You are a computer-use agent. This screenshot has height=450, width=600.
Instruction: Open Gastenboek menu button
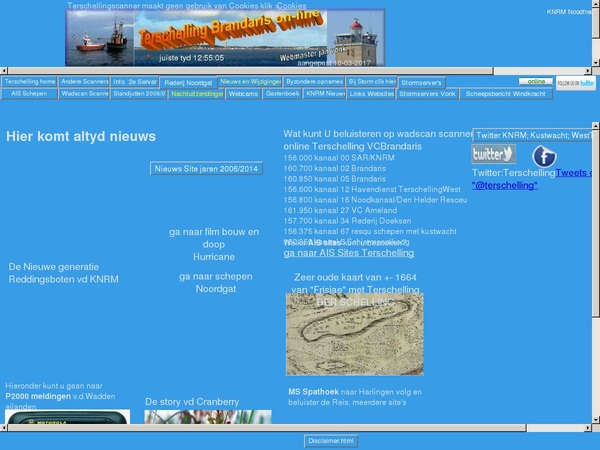(282, 94)
